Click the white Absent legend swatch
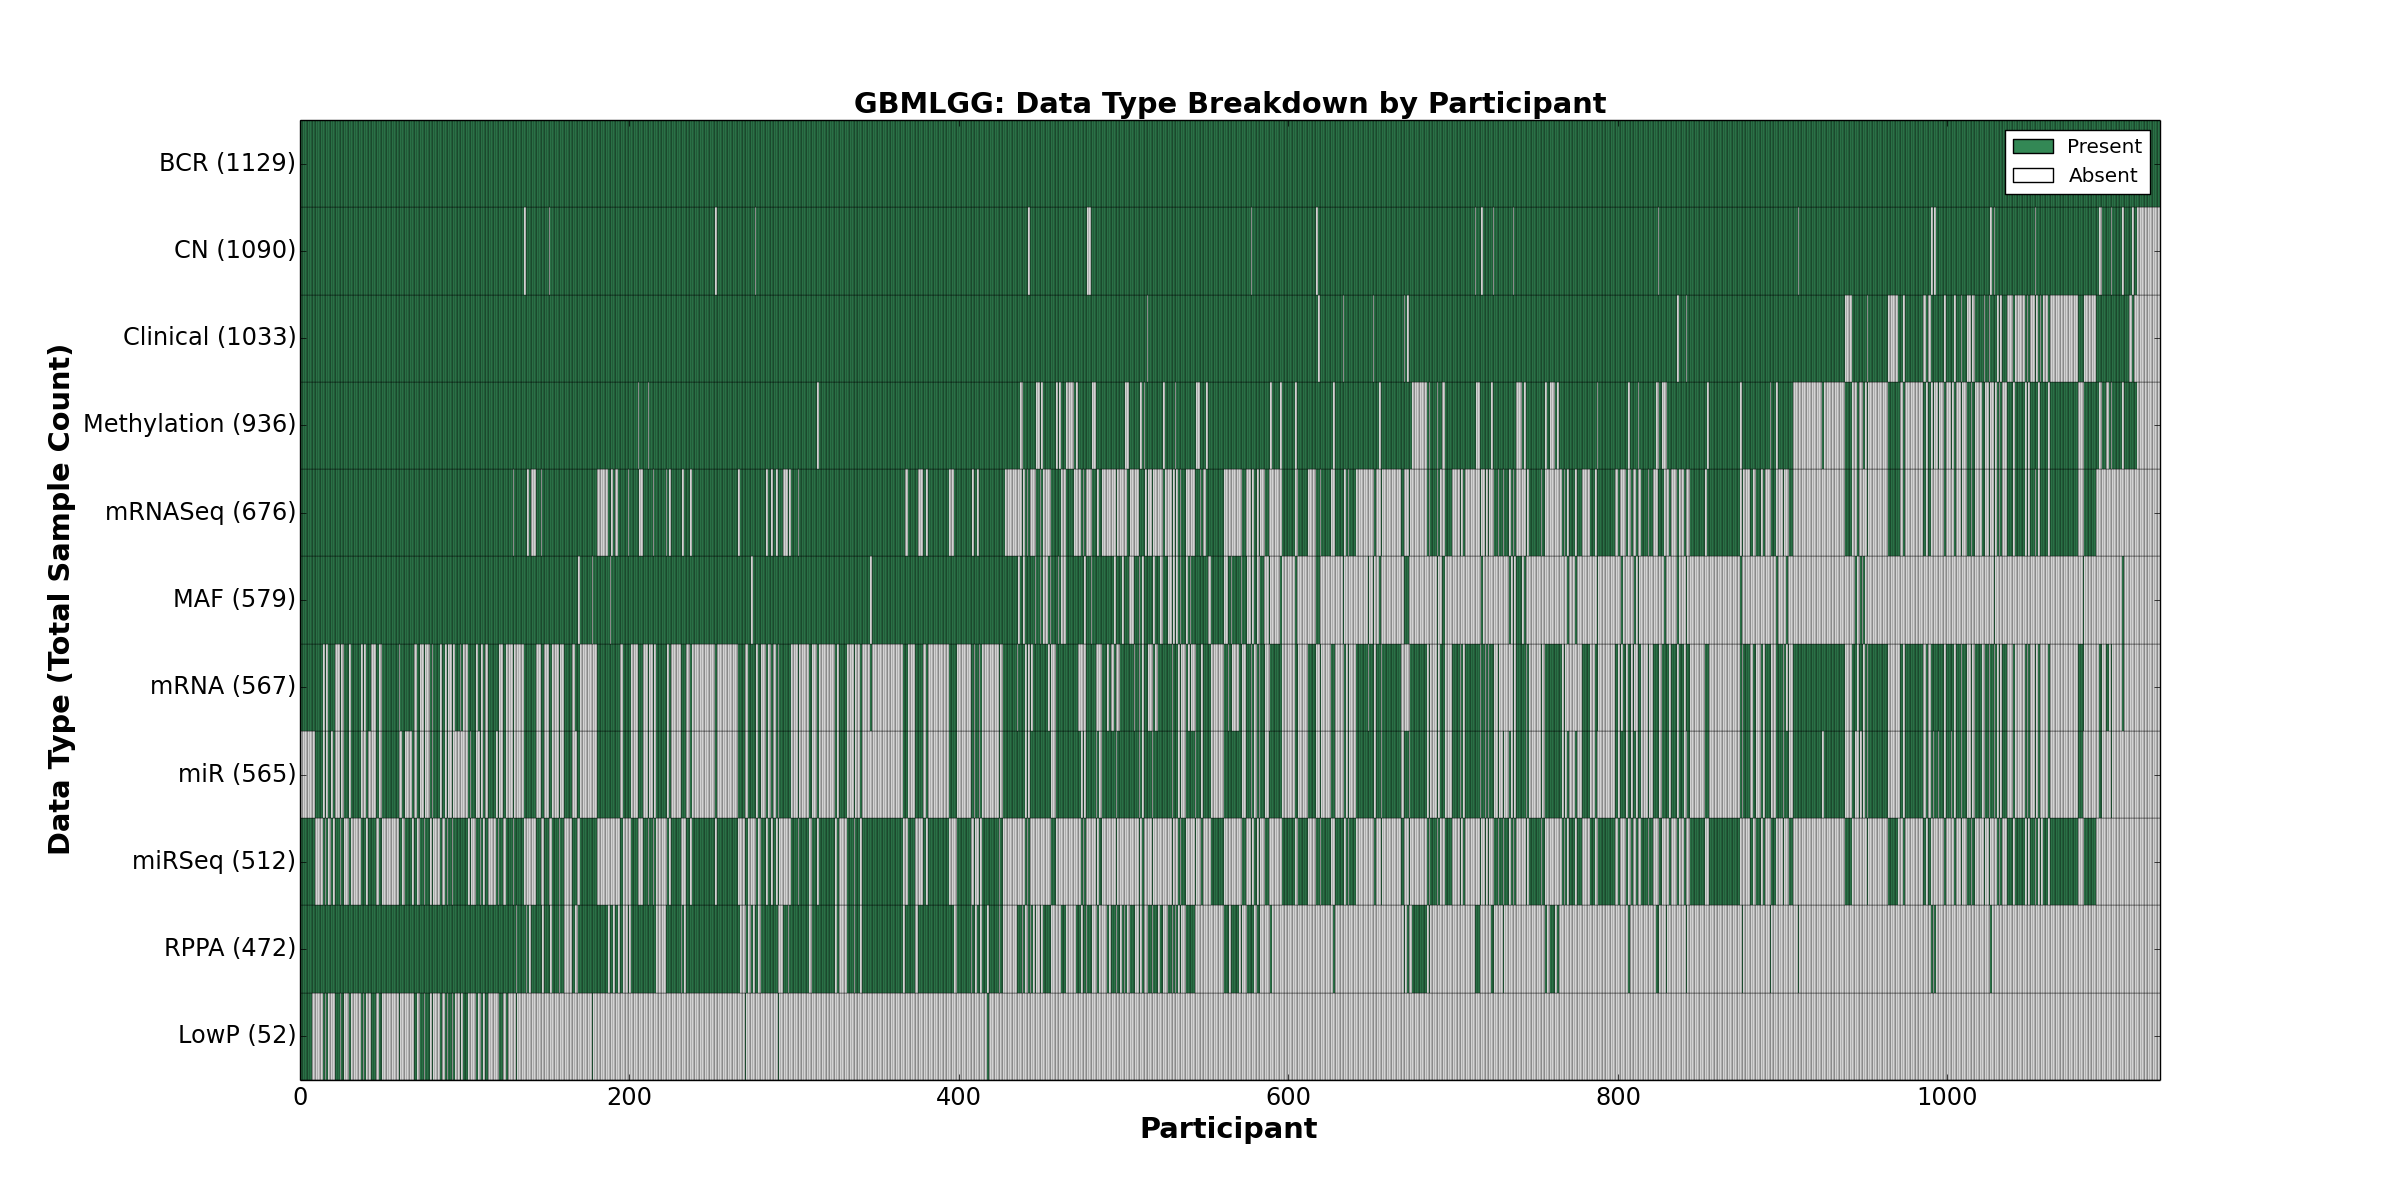This screenshot has height=1200, width=2400. point(2032,176)
